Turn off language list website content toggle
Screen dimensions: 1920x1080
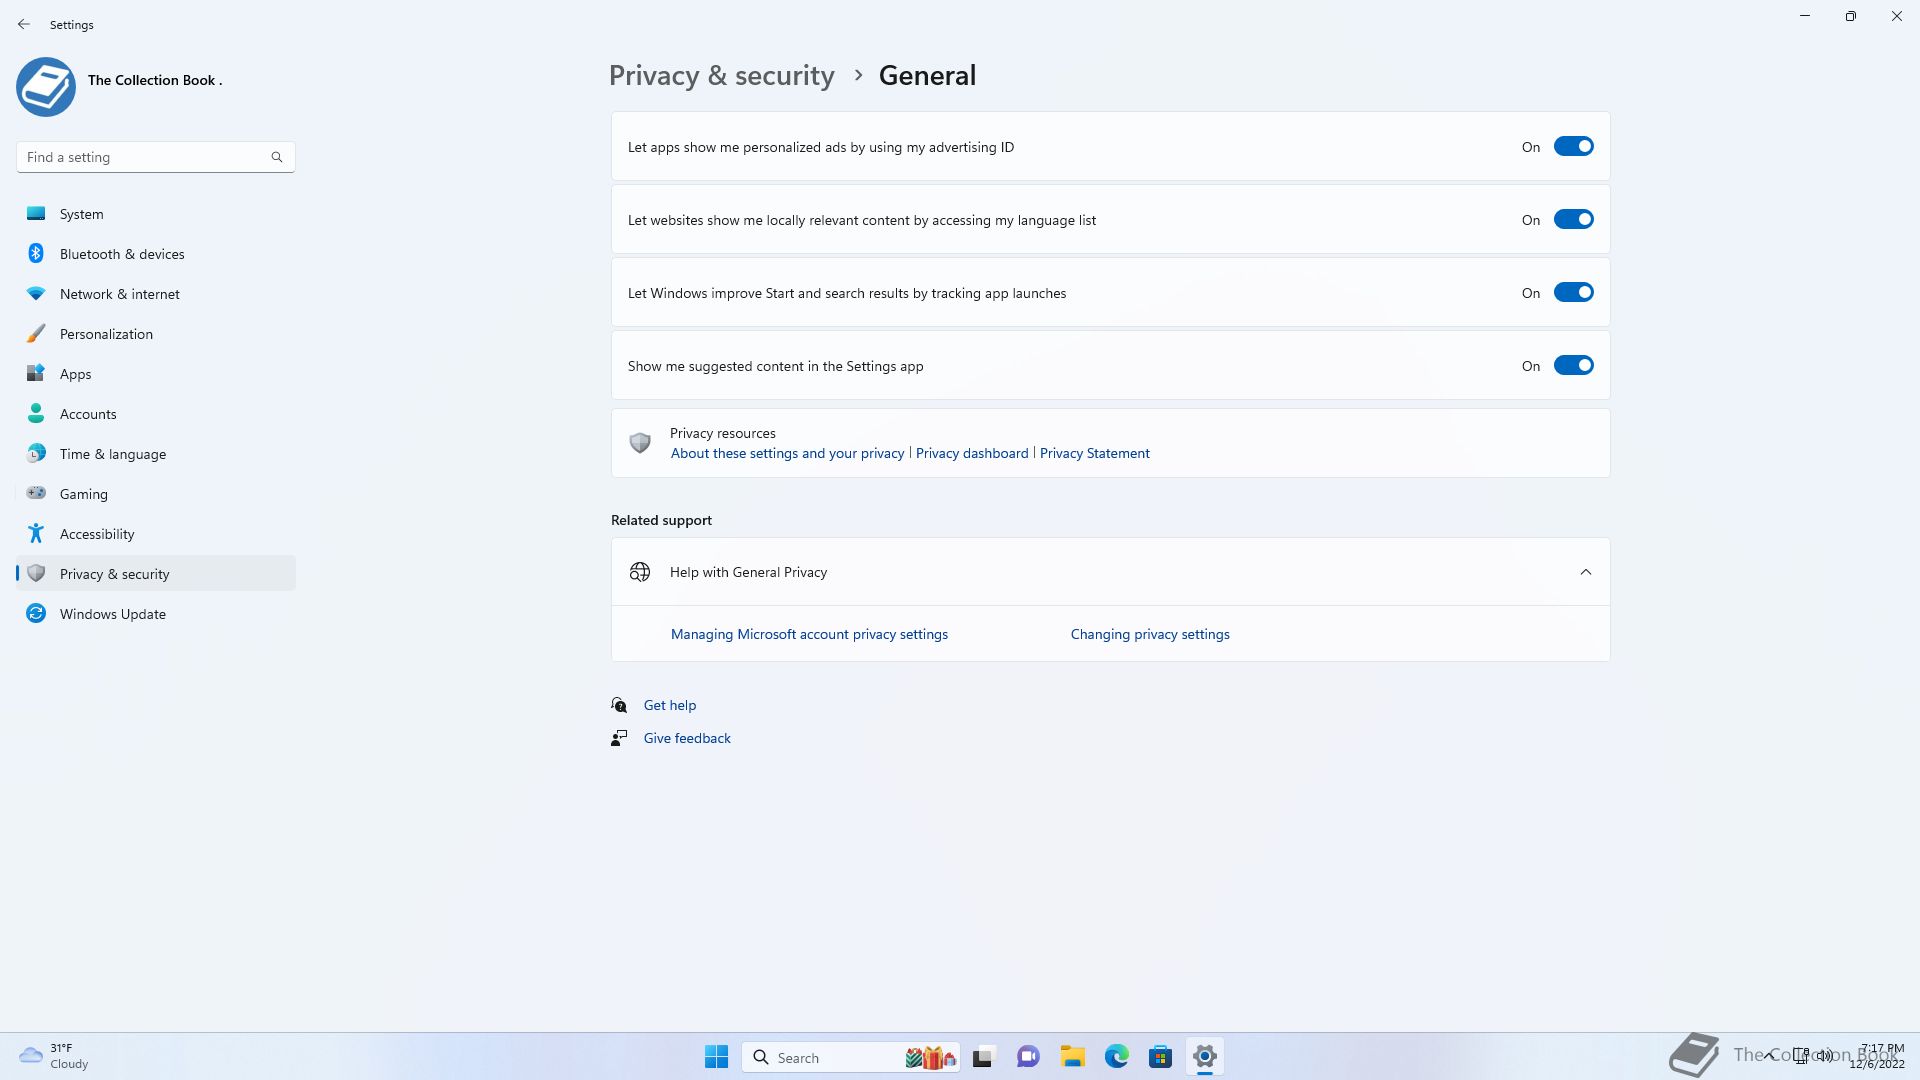click(x=1573, y=220)
